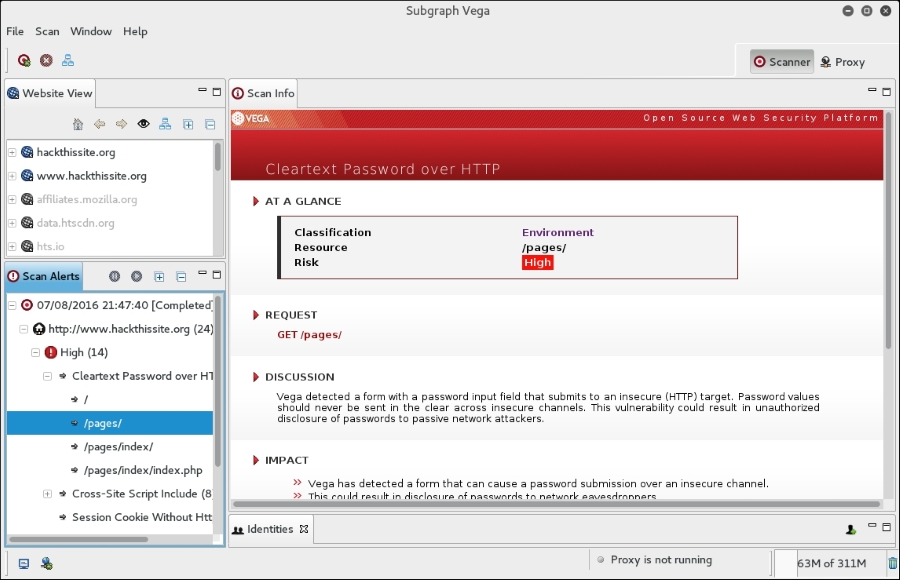This screenshot has height=580, width=900.
Task: Select the Scan Info tab
Action: (x=263, y=93)
